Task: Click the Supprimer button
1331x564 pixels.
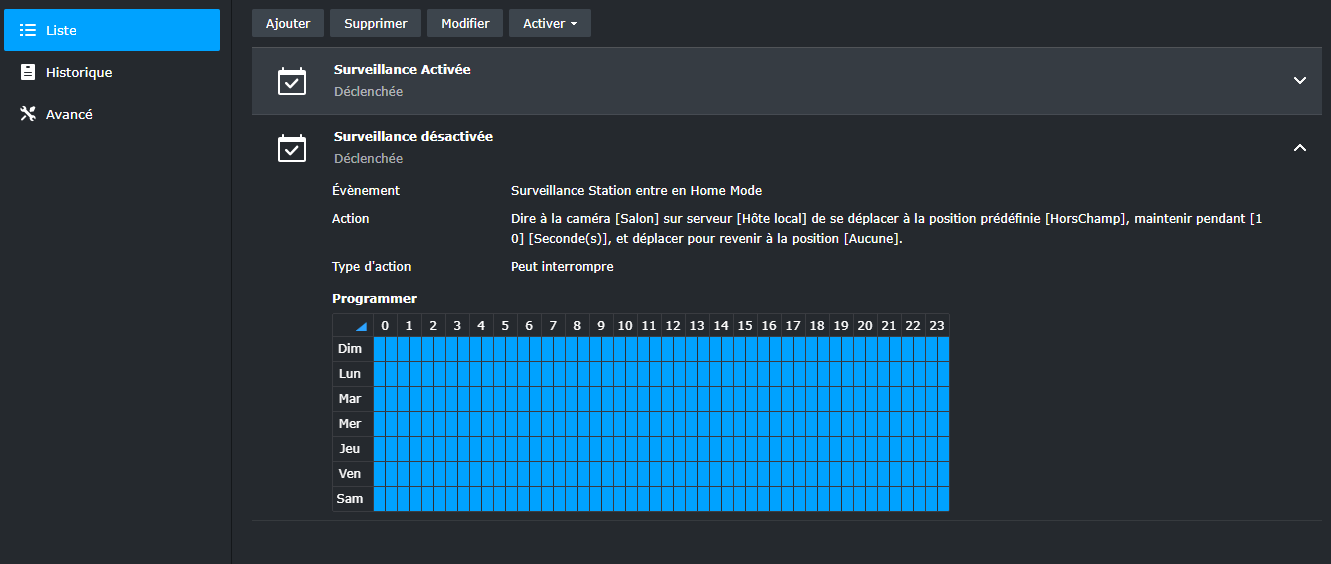Action: pos(376,23)
